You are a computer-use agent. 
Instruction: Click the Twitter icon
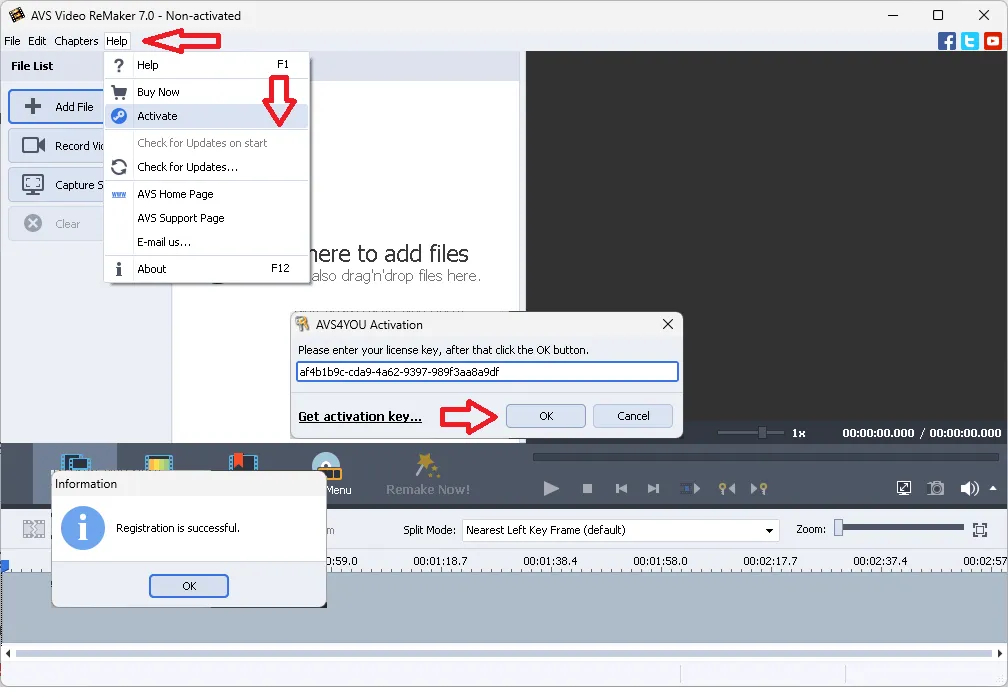[970, 41]
